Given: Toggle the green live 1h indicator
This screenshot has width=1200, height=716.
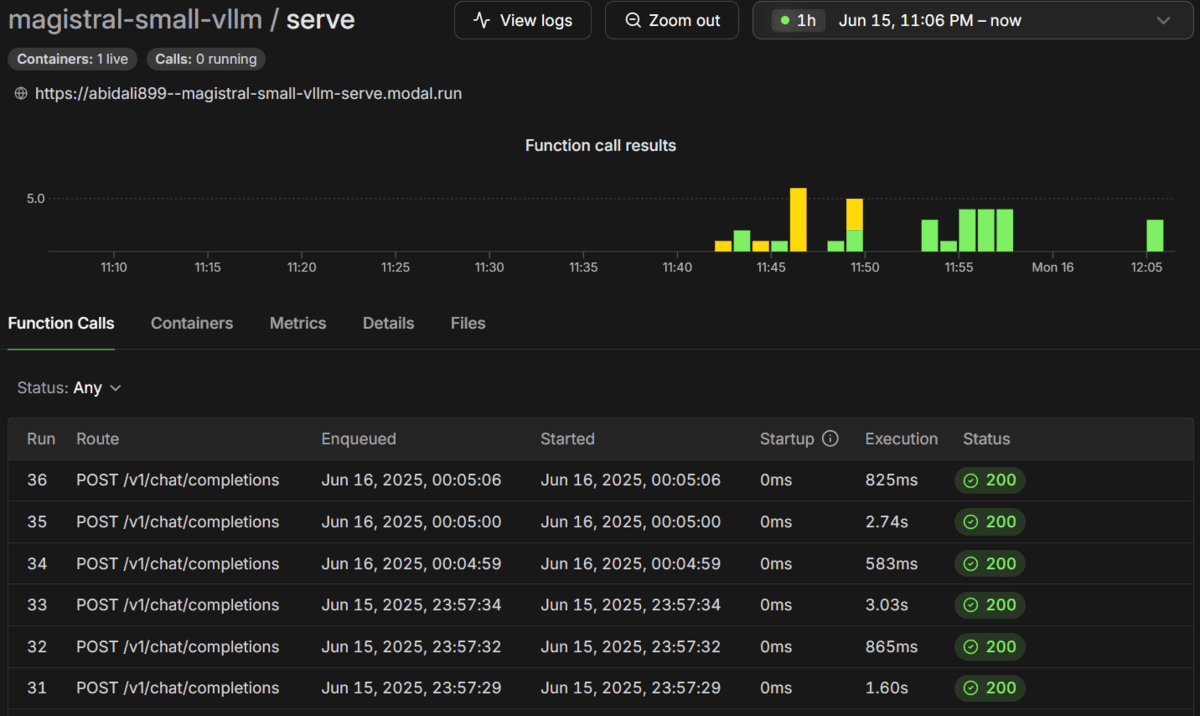Looking at the screenshot, I should click(x=798, y=20).
